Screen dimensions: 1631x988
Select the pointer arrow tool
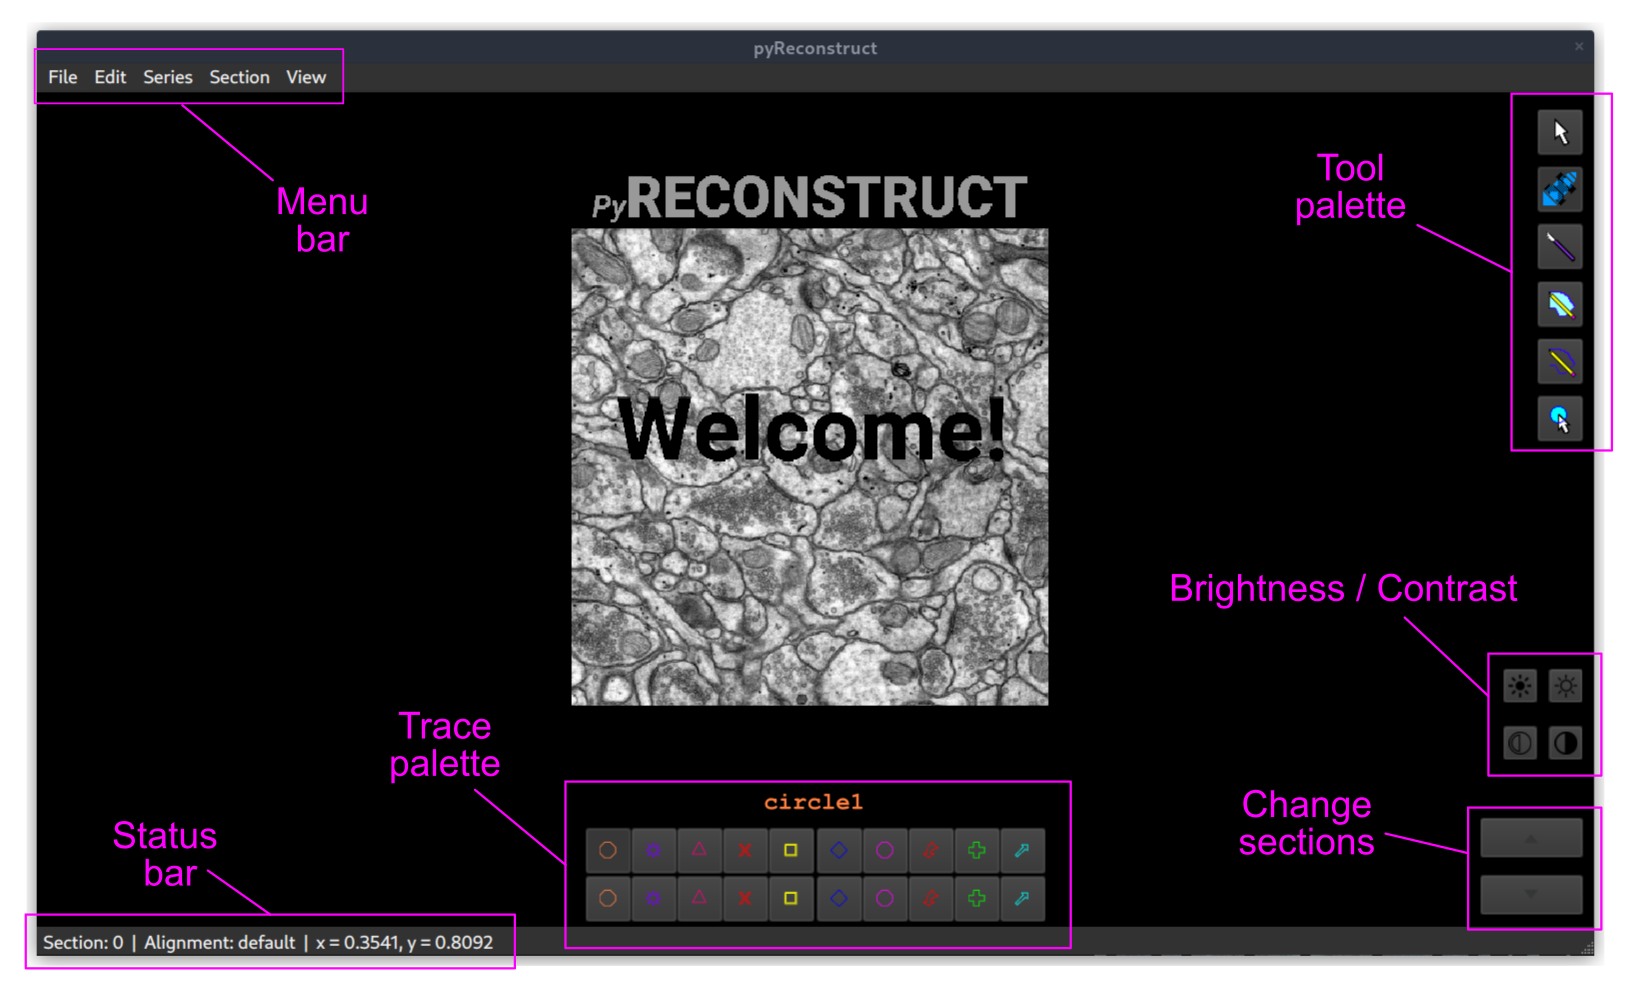coord(1559,132)
